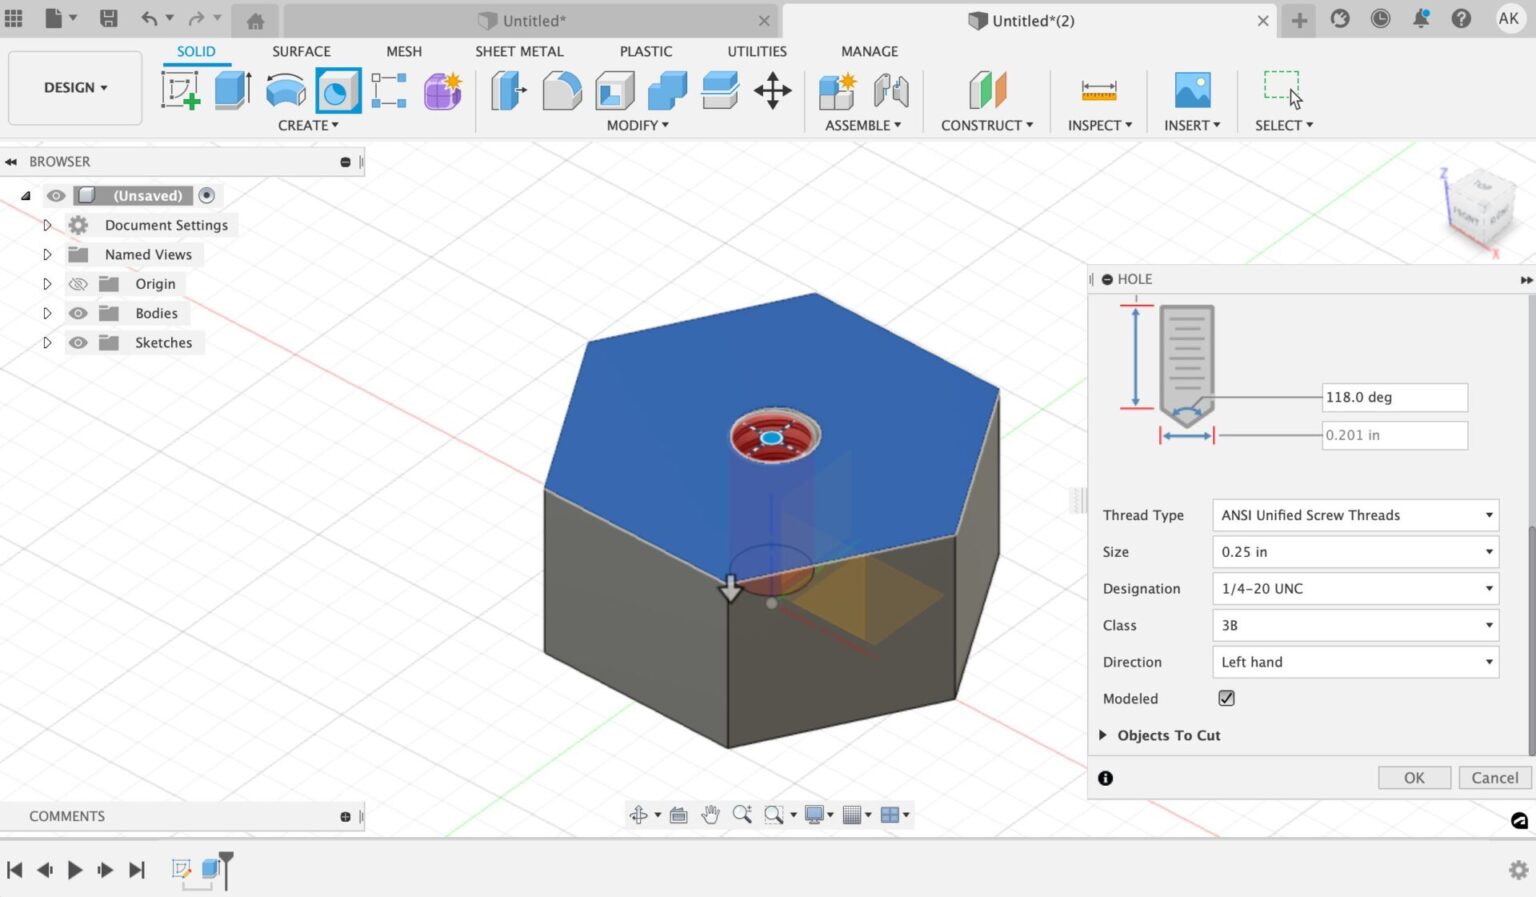
Task: Select the Fillet tool in Modify panel
Action: point(561,90)
